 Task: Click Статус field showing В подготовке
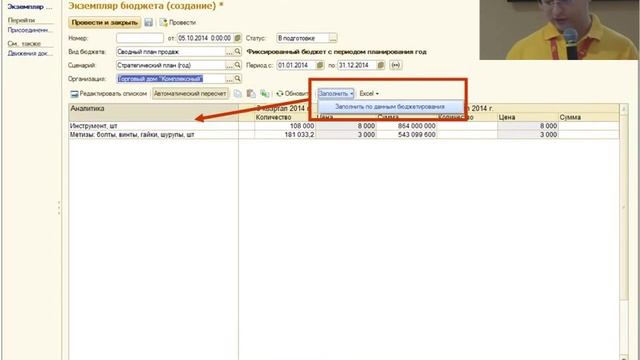point(303,38)
